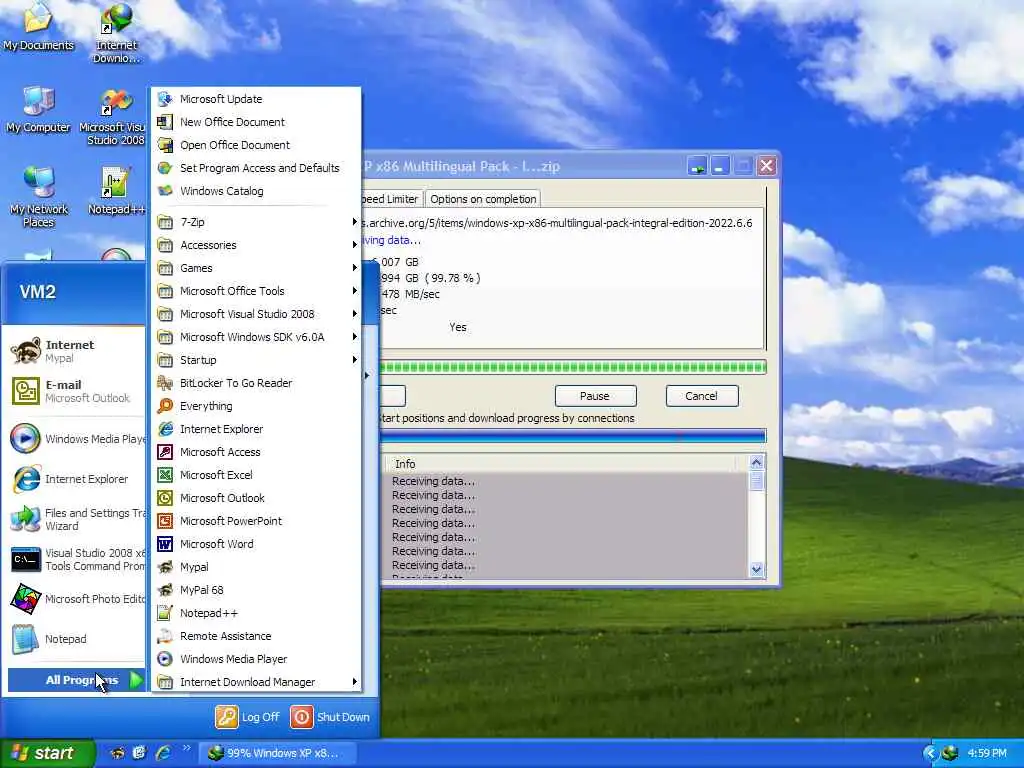Click the clock showing 4:59 PM
Image resolution: width=1024 pixels, height=768 pixels.
click(x=987, y=753)
